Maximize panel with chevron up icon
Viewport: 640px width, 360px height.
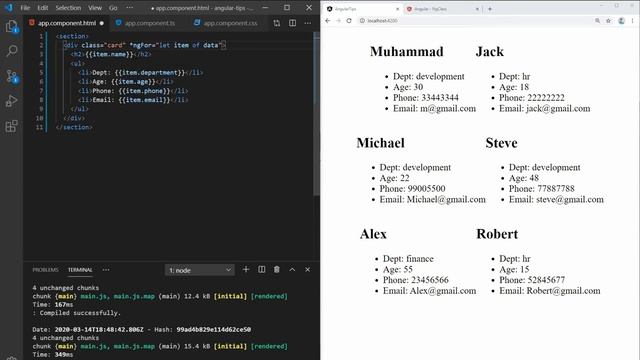pyautogui.click(x=292, y=269)
